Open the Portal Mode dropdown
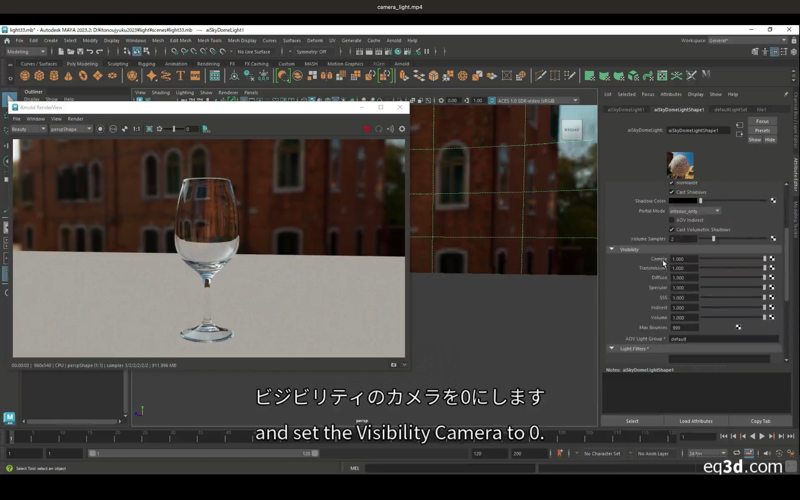Viewport: 800px width, 500px height. 694,210
